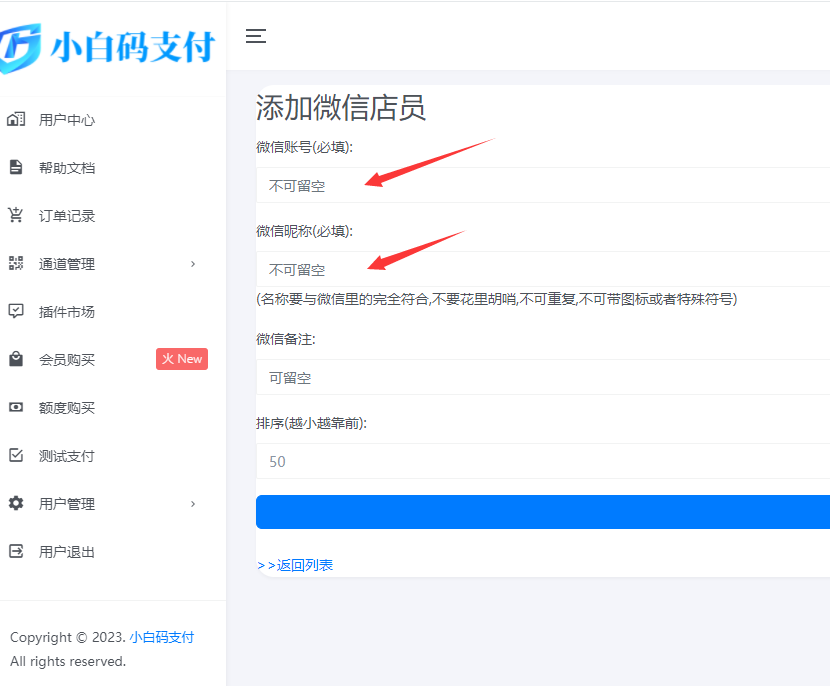Image resolution: width=830 pixels, height=686 pixels.
Task: Click the 火 New badge
Action: tap(182, 359)
